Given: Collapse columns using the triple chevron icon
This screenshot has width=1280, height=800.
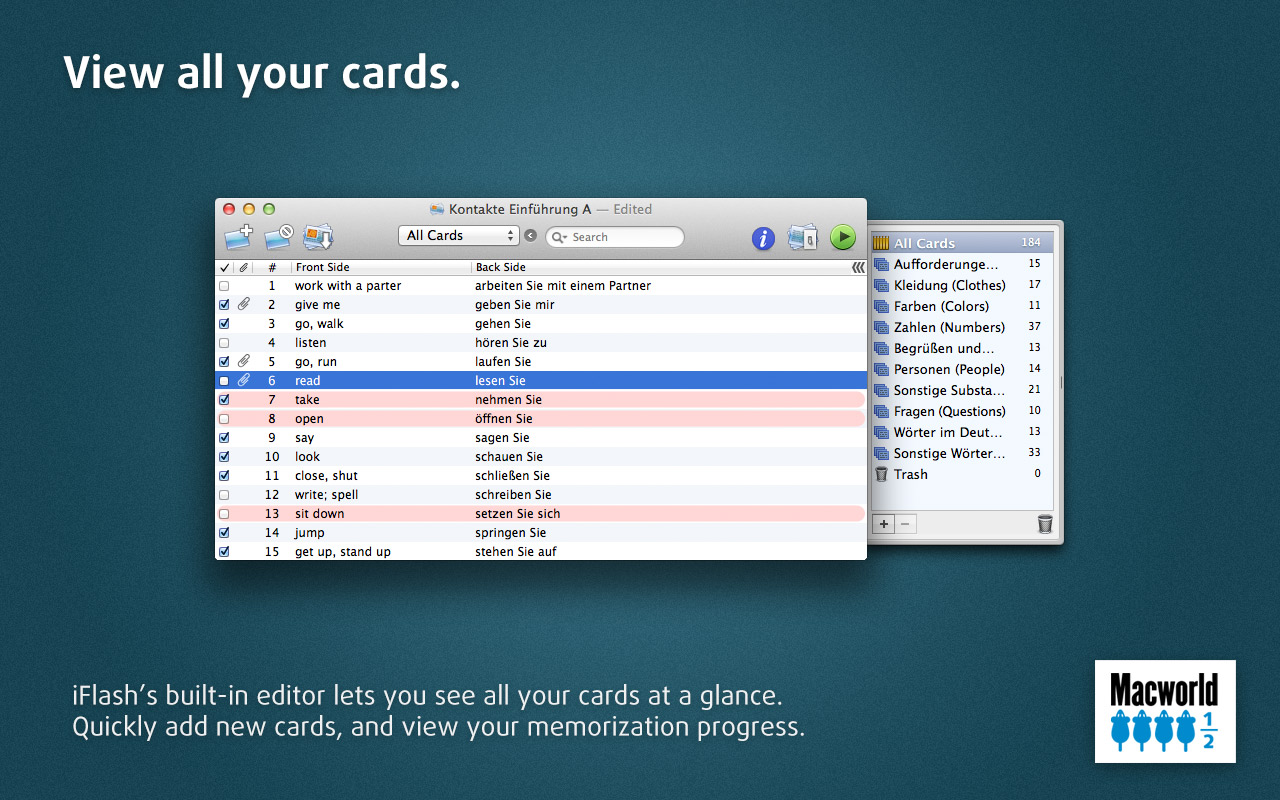Looking at the screenshot, I should coord(858,267).
